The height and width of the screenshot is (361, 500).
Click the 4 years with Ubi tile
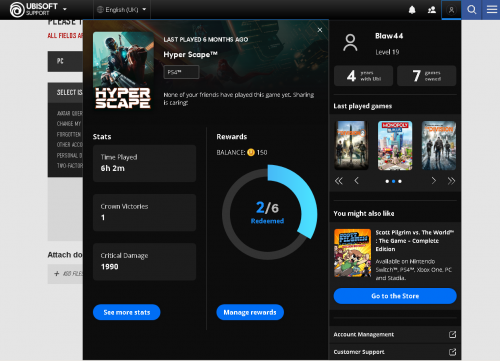point(364,76)
